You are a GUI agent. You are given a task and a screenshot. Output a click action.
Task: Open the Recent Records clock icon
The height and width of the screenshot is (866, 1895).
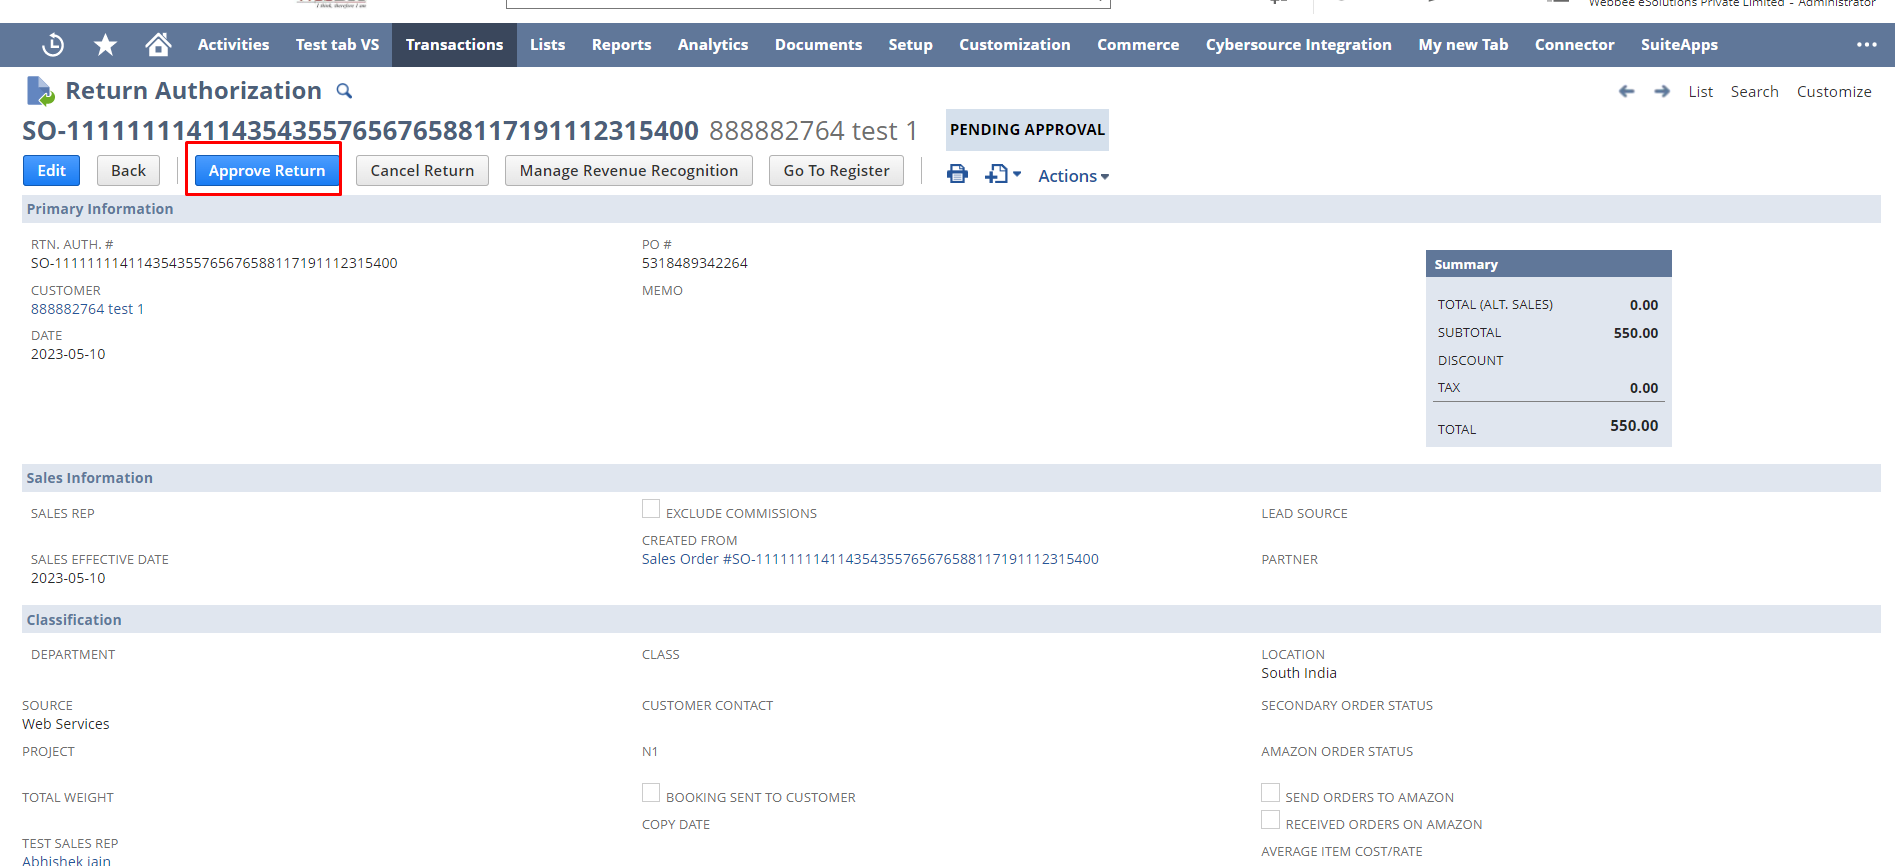[x=53, y=45]
